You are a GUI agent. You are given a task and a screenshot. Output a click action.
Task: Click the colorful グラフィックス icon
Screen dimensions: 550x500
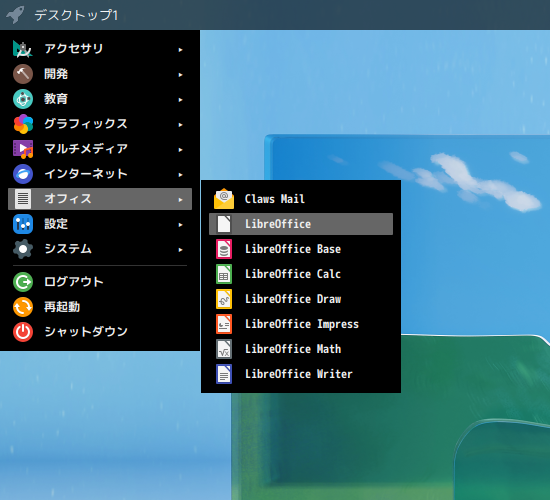[23, 124]
